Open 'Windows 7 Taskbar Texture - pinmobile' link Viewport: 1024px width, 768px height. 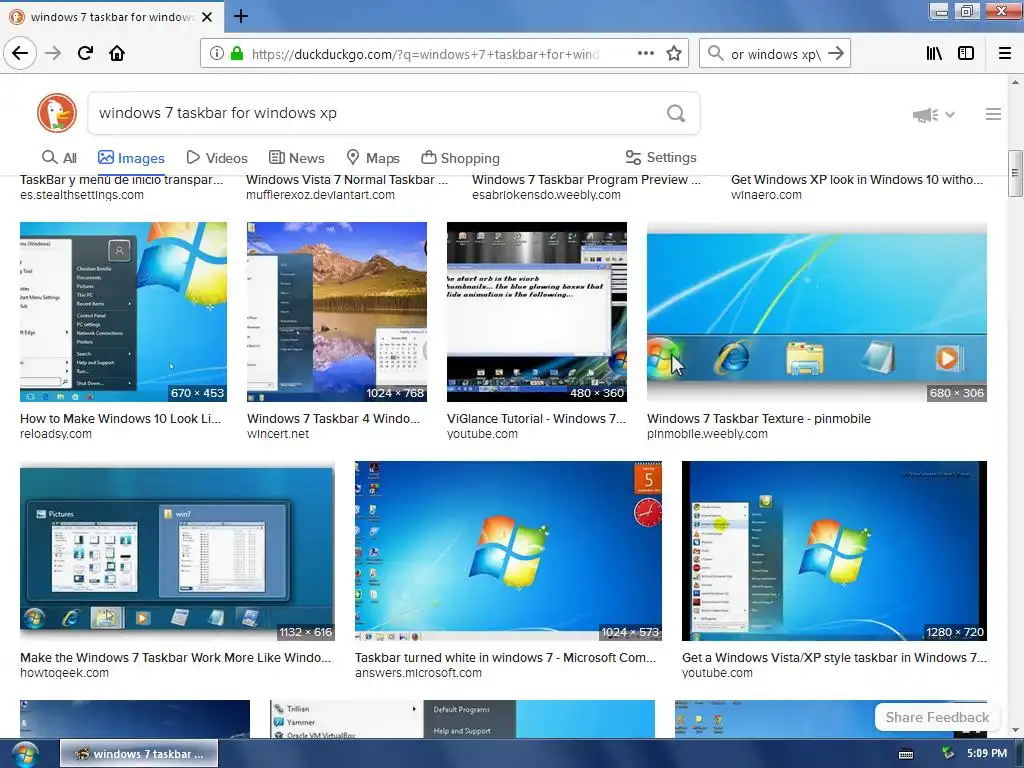point(759,419)
